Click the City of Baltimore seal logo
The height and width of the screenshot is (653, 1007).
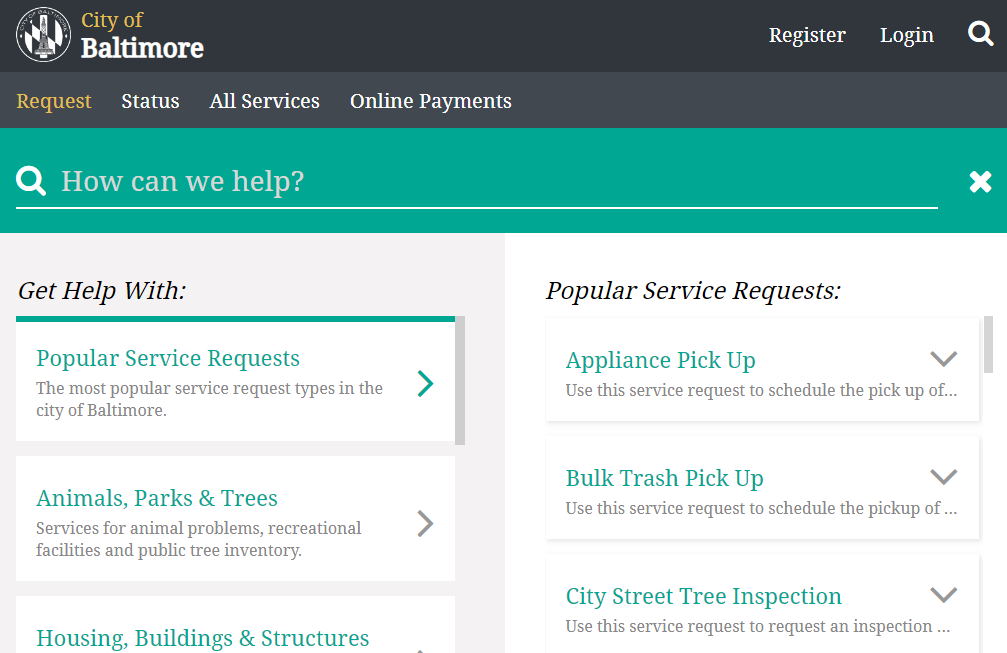[44, 35]
